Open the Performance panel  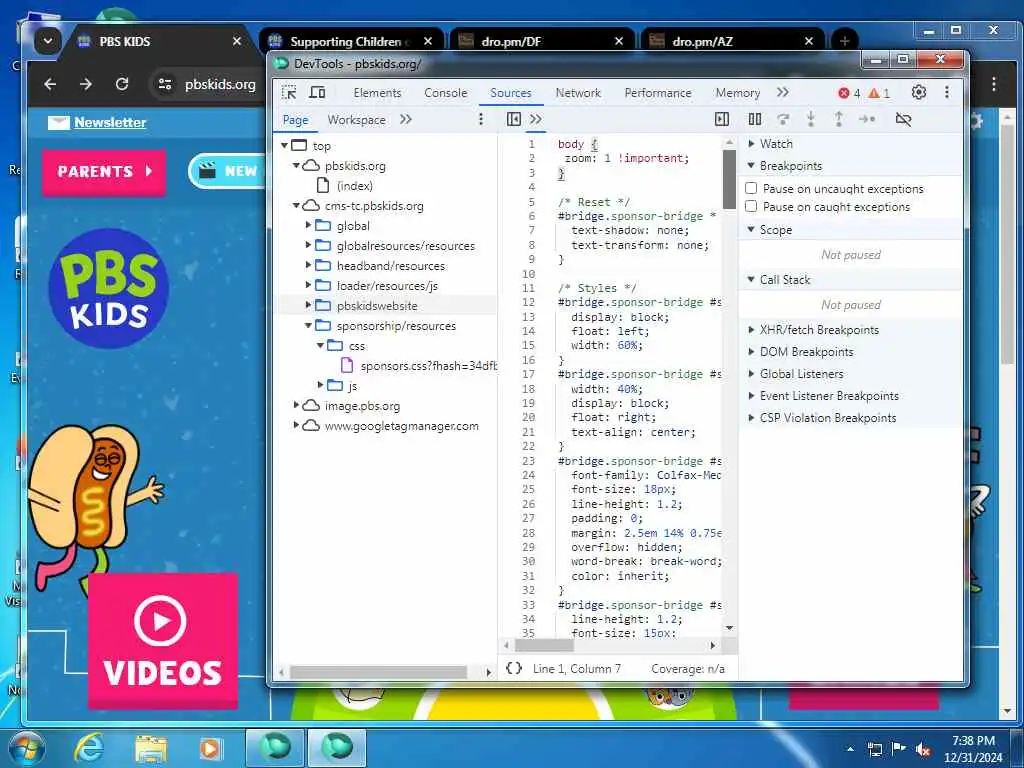pos(658,93)
